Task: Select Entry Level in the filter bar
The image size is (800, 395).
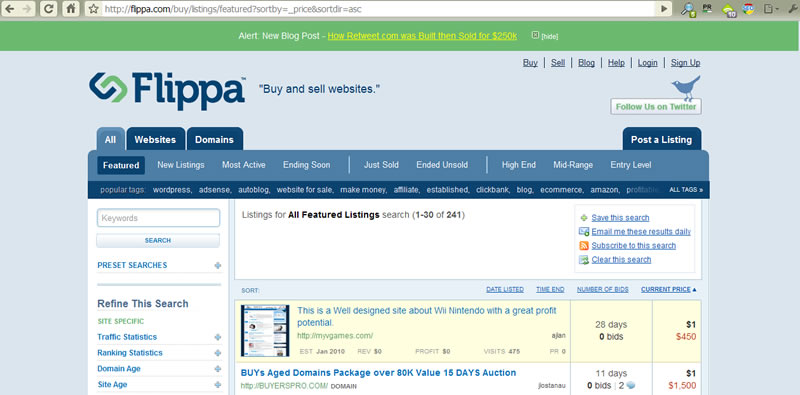Action: pyautogui.click(x=631, y=165)
